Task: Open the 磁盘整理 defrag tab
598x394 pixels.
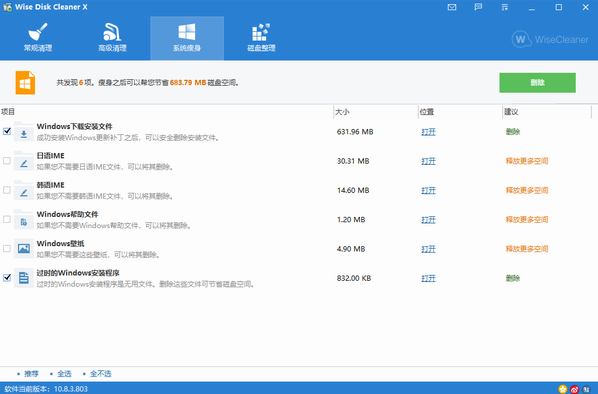Action: point(261,38)
